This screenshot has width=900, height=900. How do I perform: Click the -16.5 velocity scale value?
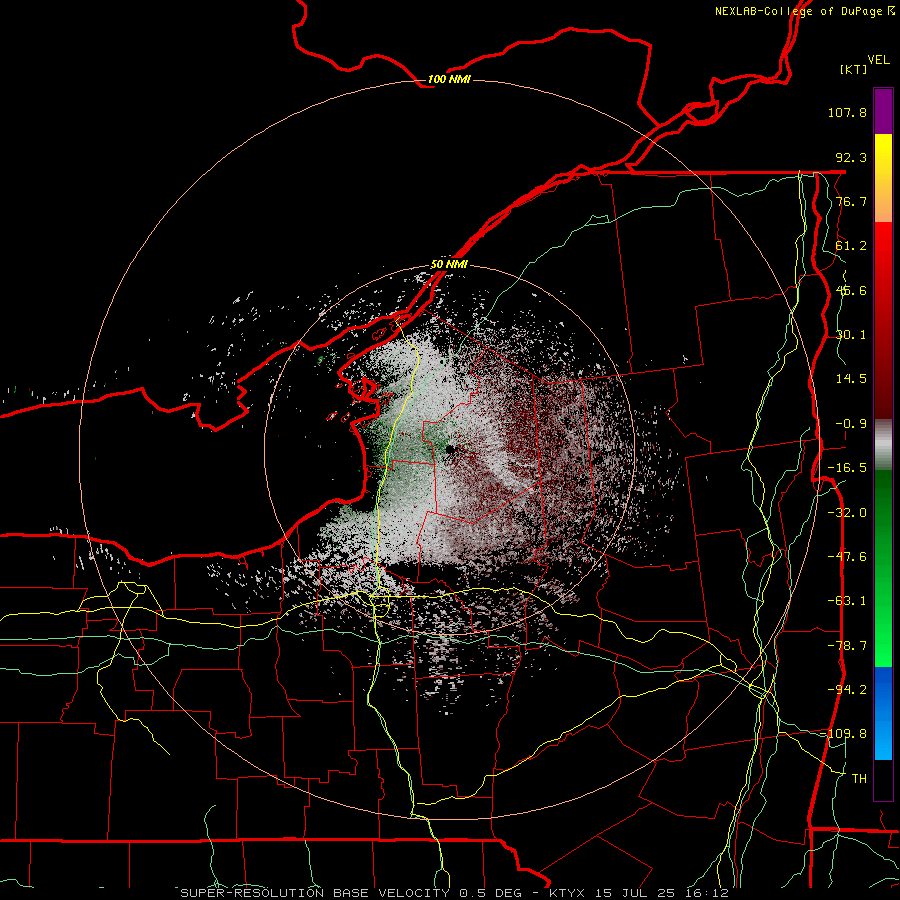point(847,468)
